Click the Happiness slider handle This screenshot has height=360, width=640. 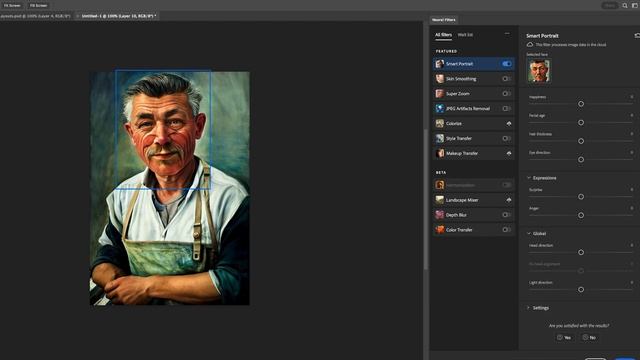[x=581, y=104]
